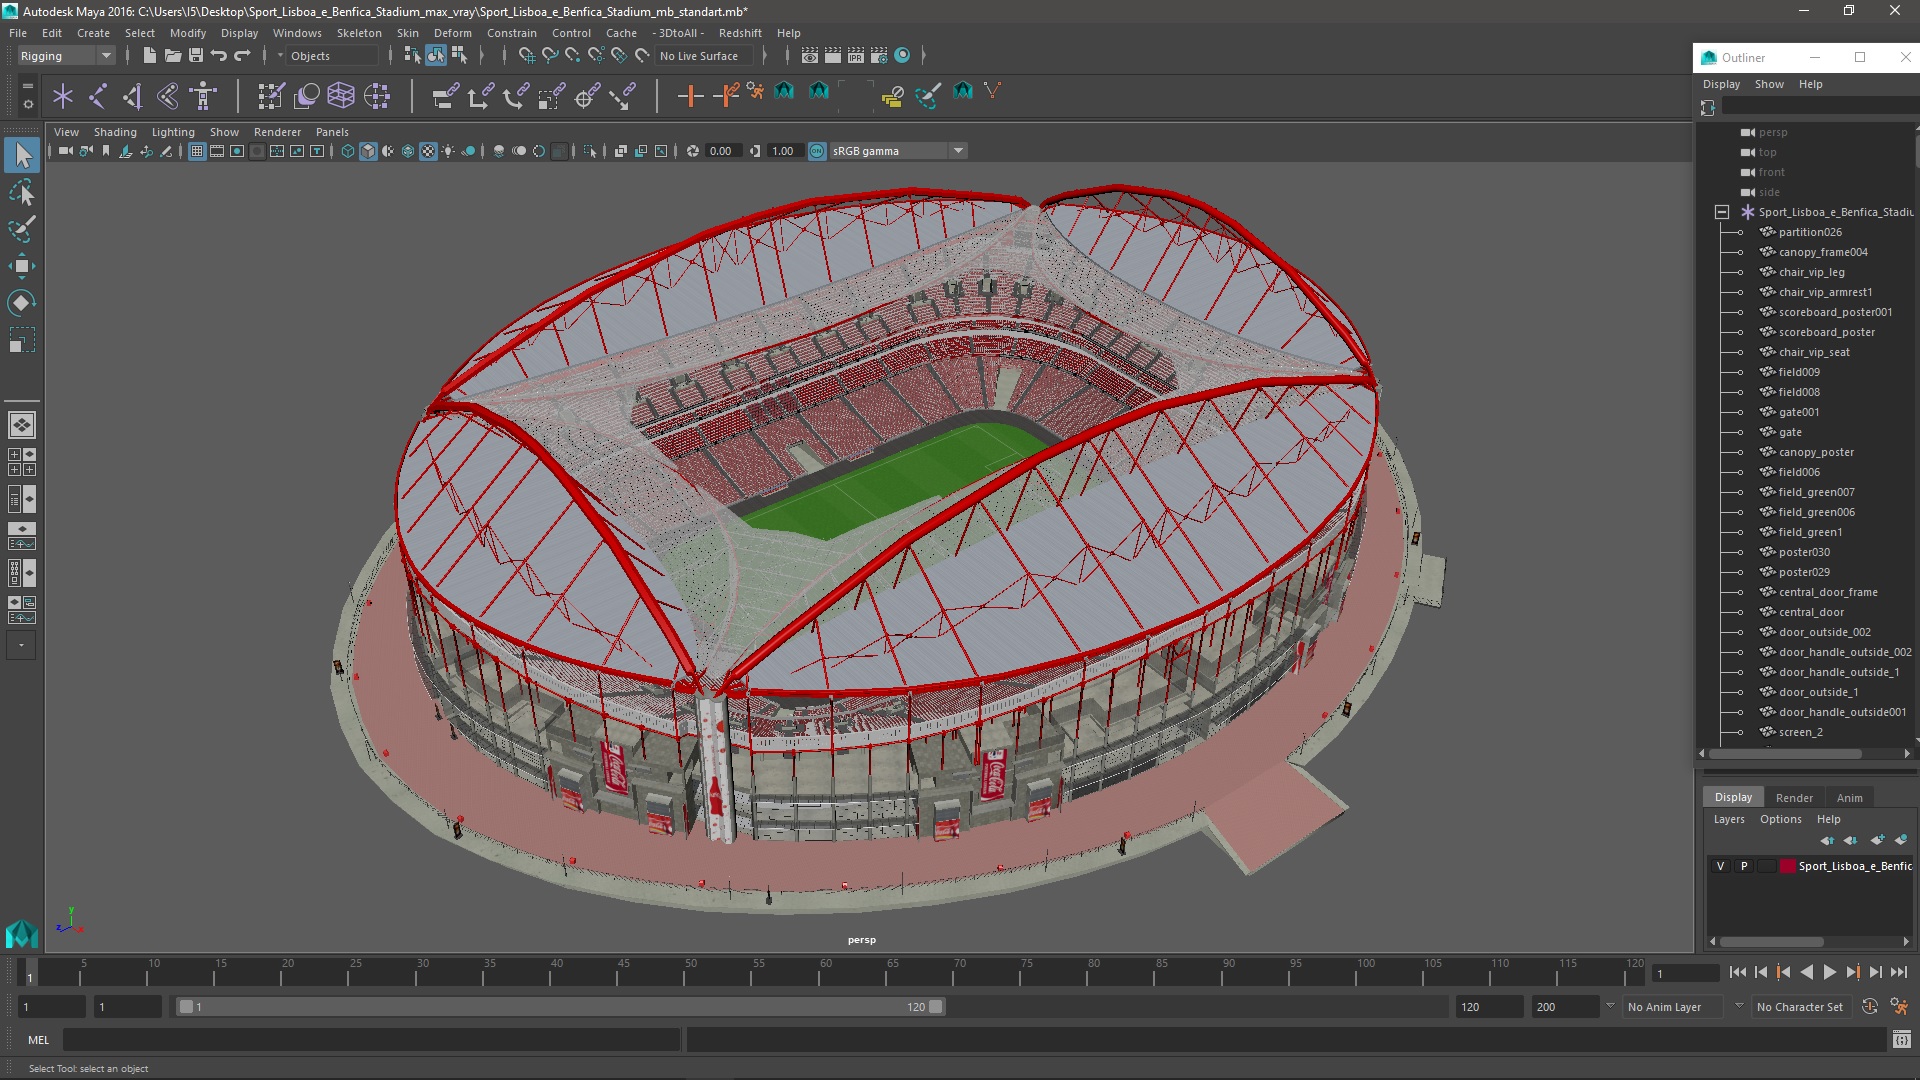
Task: Switch to the Anim layer tab
Action: pos(1849,798)
